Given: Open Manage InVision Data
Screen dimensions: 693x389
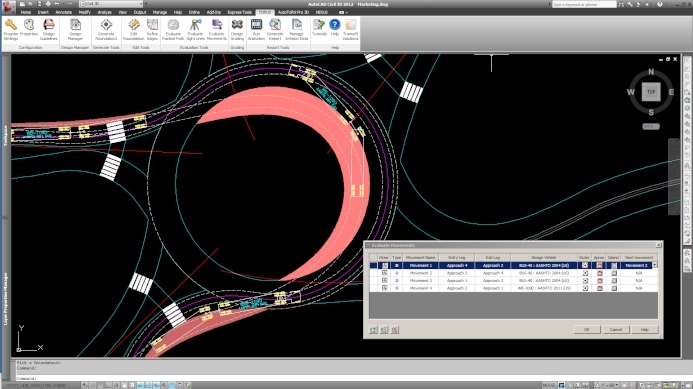Looking at the screenshot, I should coord(297,30).
